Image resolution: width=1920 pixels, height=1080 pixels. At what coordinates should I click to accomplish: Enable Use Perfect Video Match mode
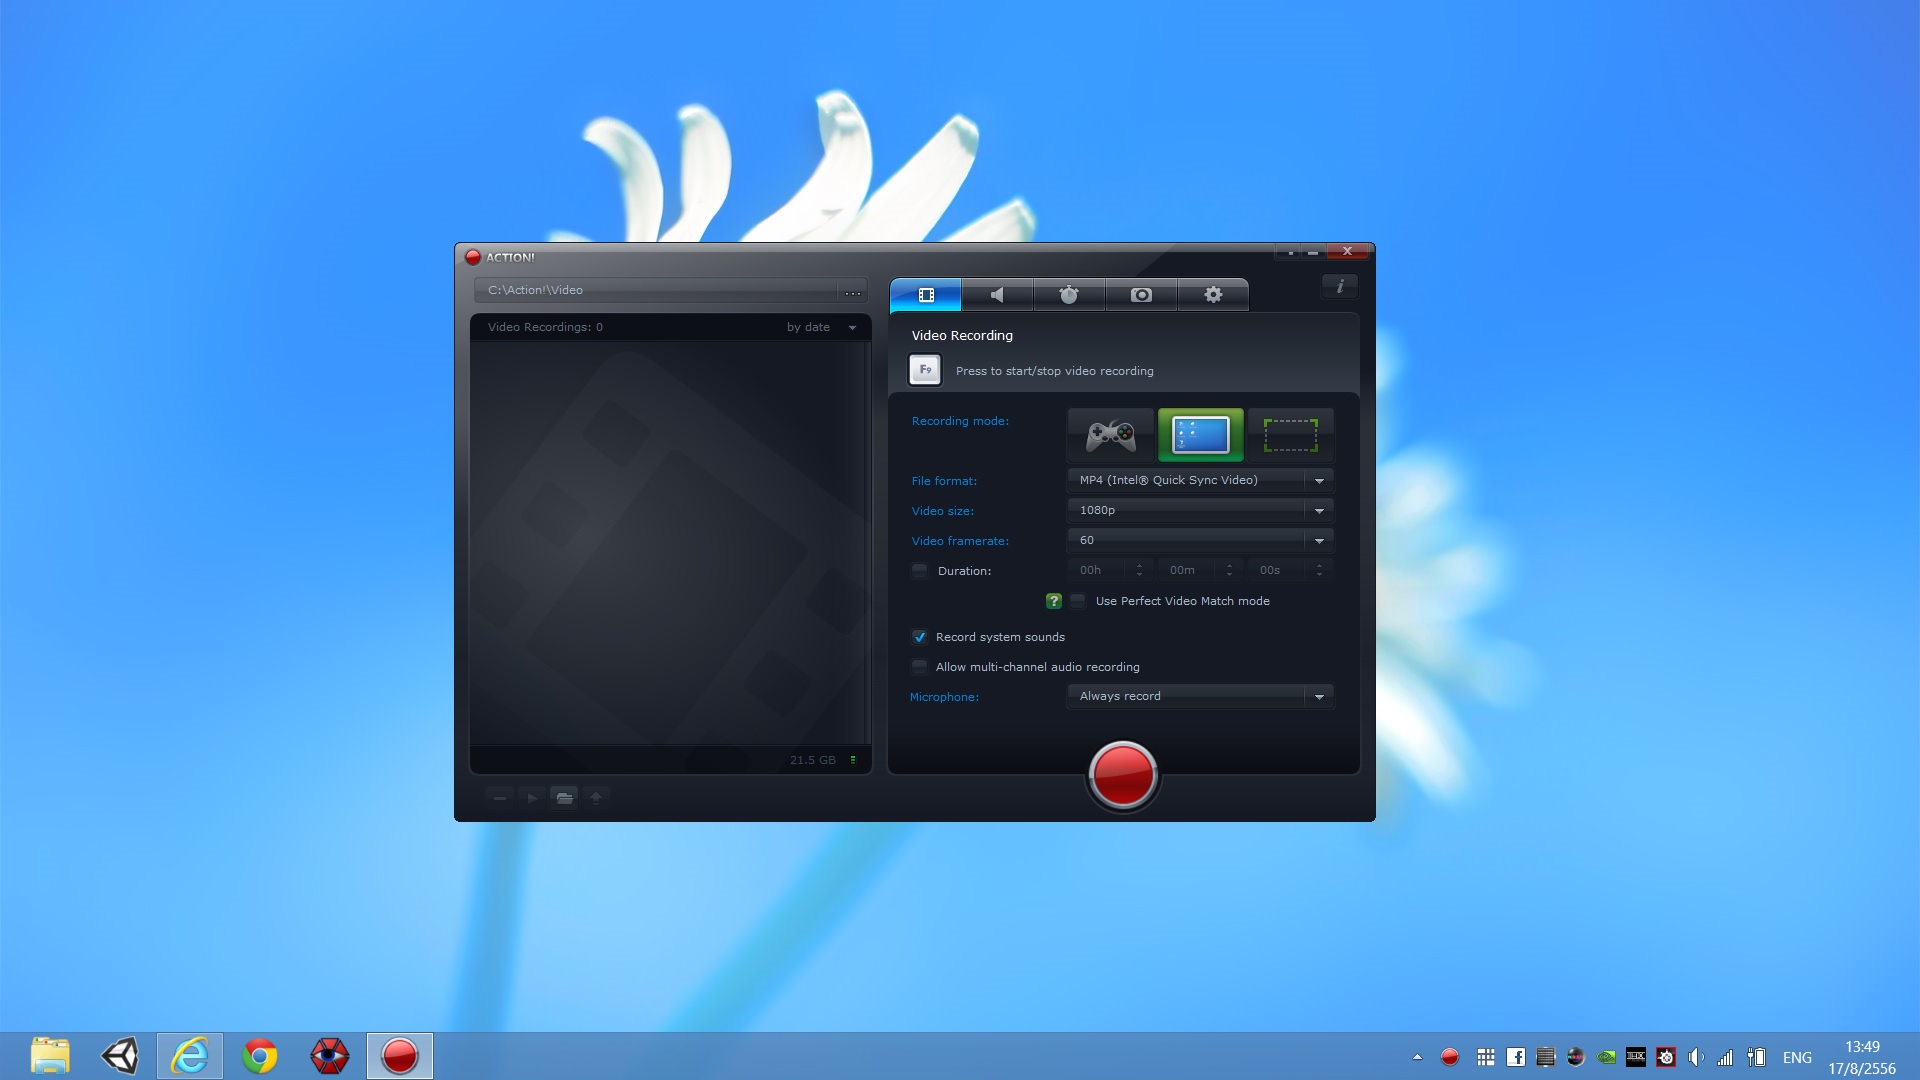point(1078,601)
